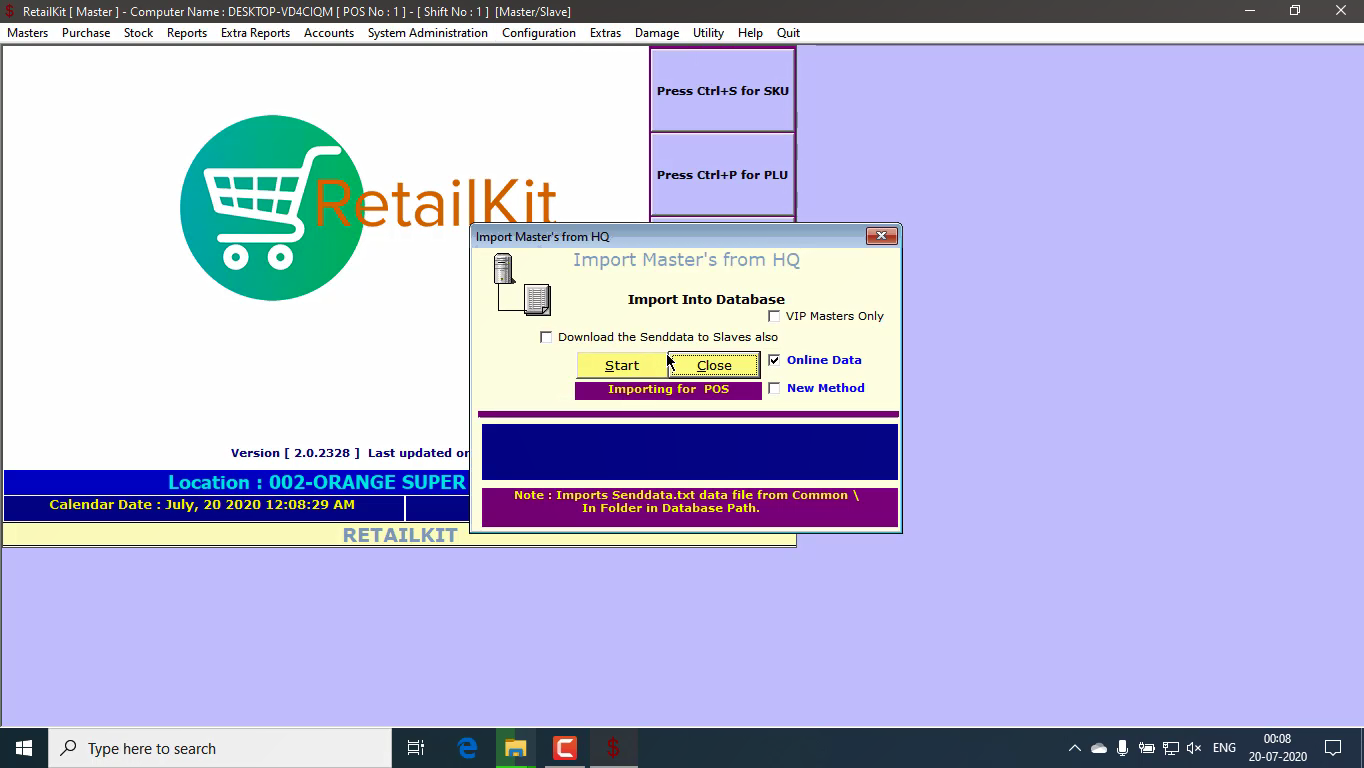Open the Windows Start menu
Screen dimensions: 1364x768
coord(24,748)
